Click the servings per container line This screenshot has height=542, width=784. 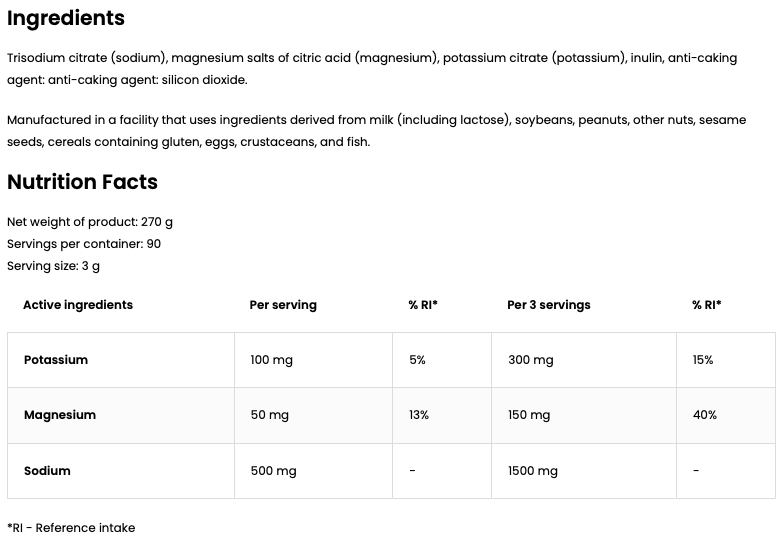84,244
